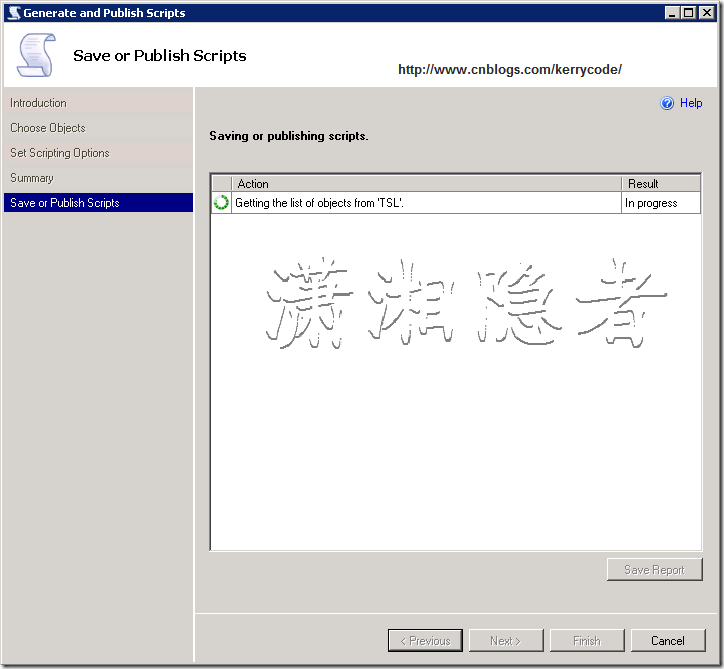
Task: Click the Result column header
Action: coord(660,184)
